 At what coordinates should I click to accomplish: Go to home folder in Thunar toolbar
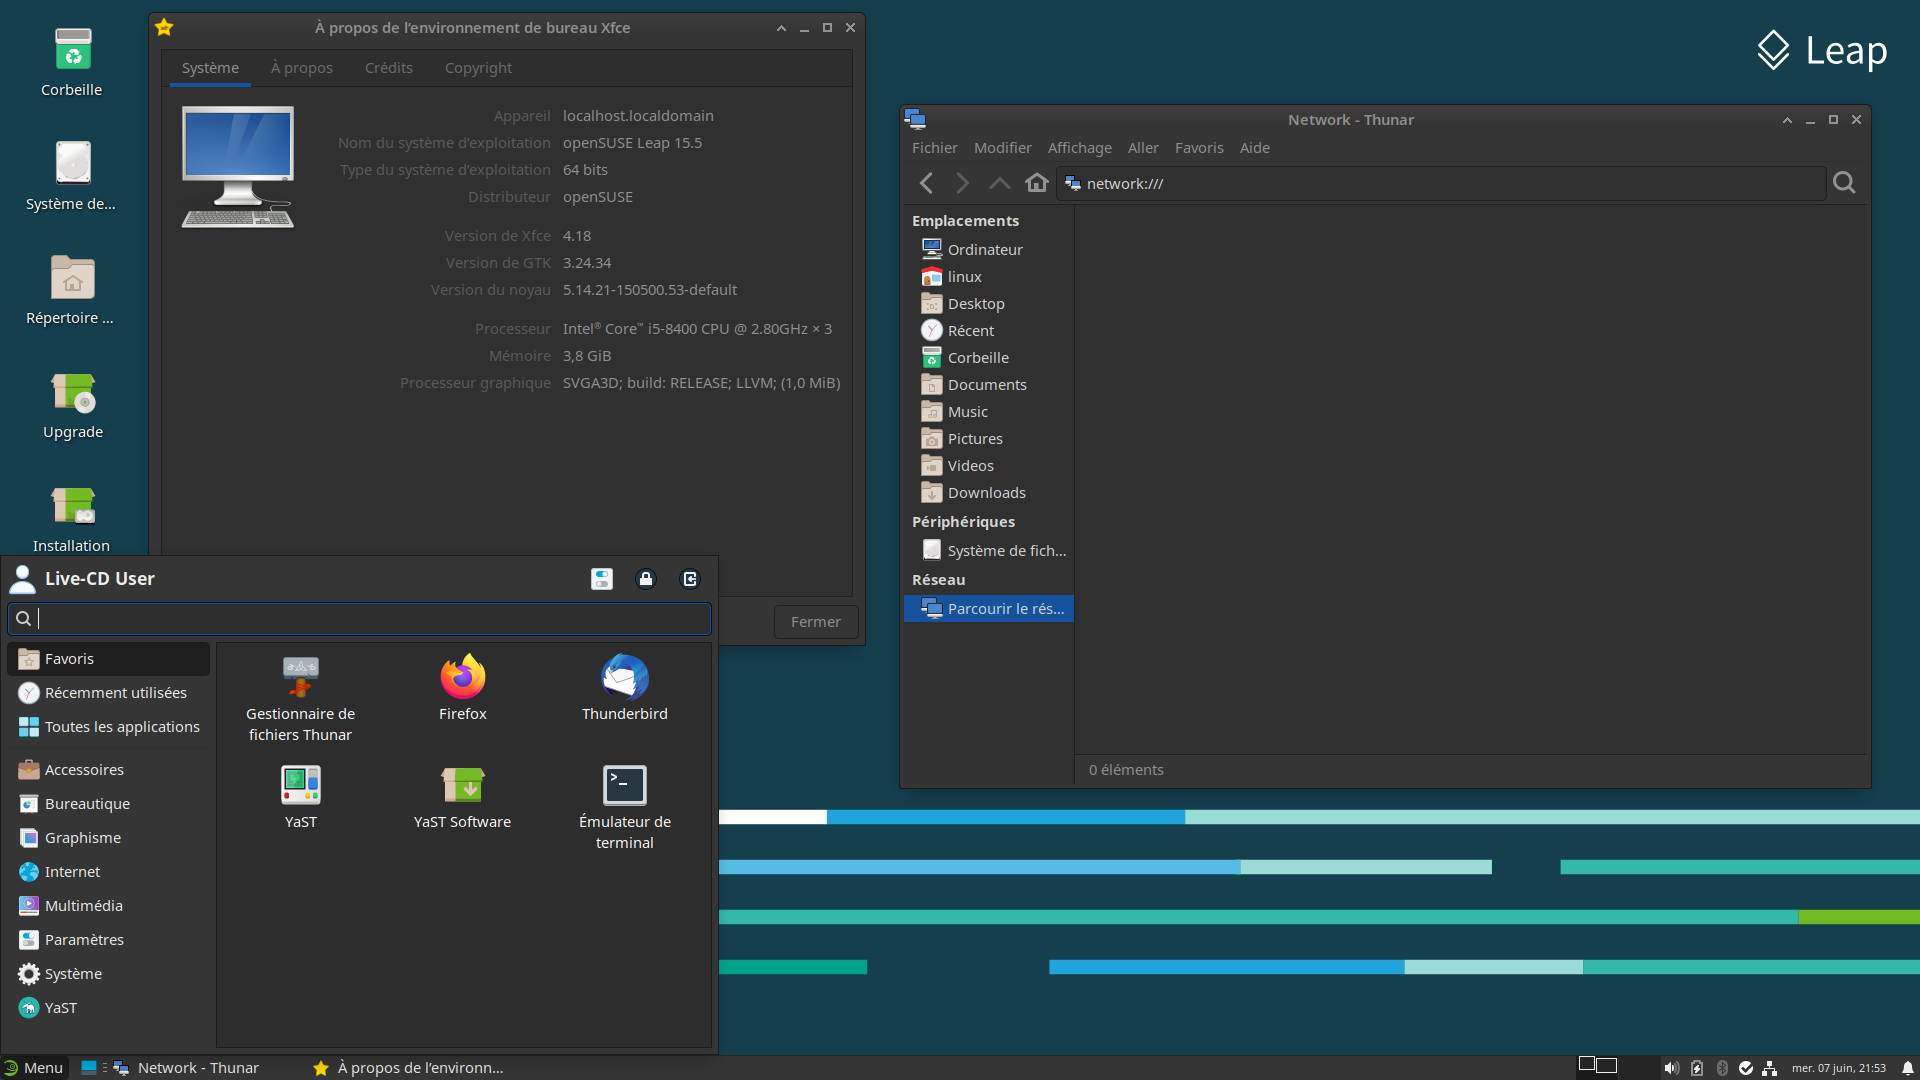[1037, 183]
